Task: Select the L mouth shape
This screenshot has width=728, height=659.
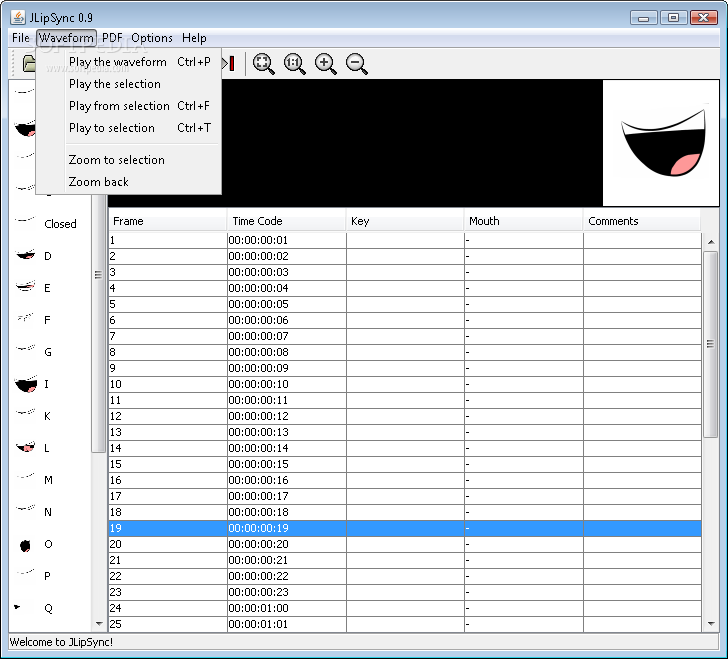Action: click(32, 448)
